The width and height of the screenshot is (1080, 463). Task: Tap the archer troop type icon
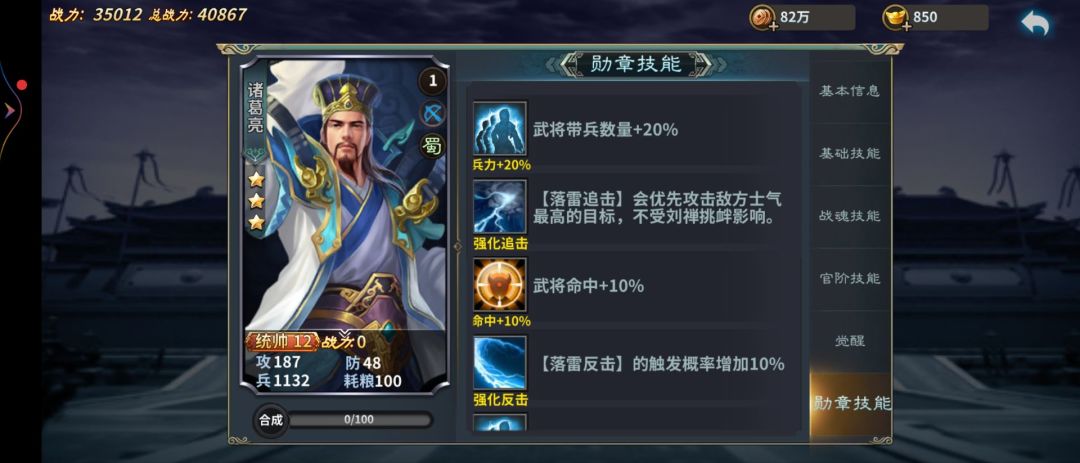[x=433, y=114]
